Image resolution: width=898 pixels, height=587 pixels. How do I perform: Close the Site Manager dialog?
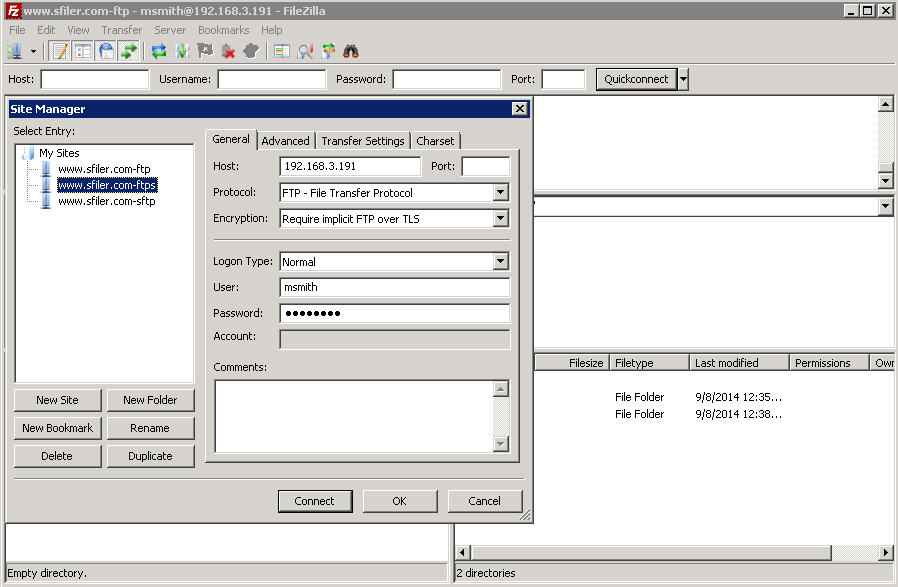pyautogui.click(x=519, y=109)
